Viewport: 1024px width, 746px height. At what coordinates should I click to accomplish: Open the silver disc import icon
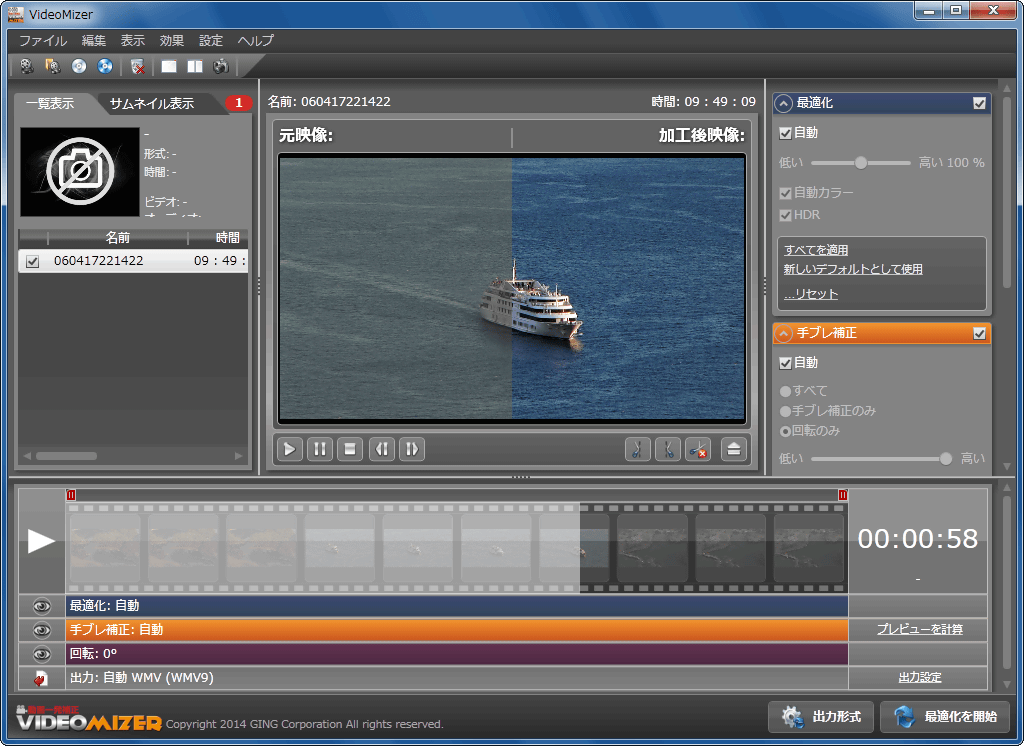(x=79, y=66)
